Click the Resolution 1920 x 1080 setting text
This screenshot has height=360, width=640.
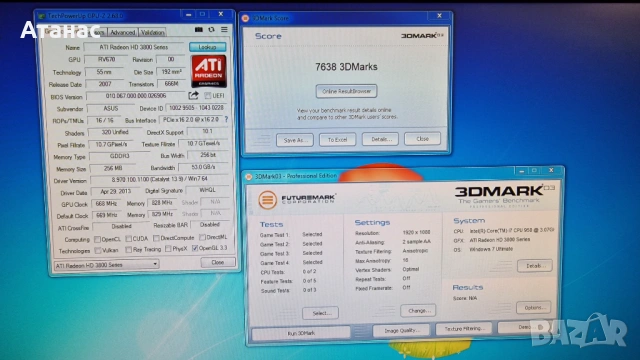(x=416, y=232)
